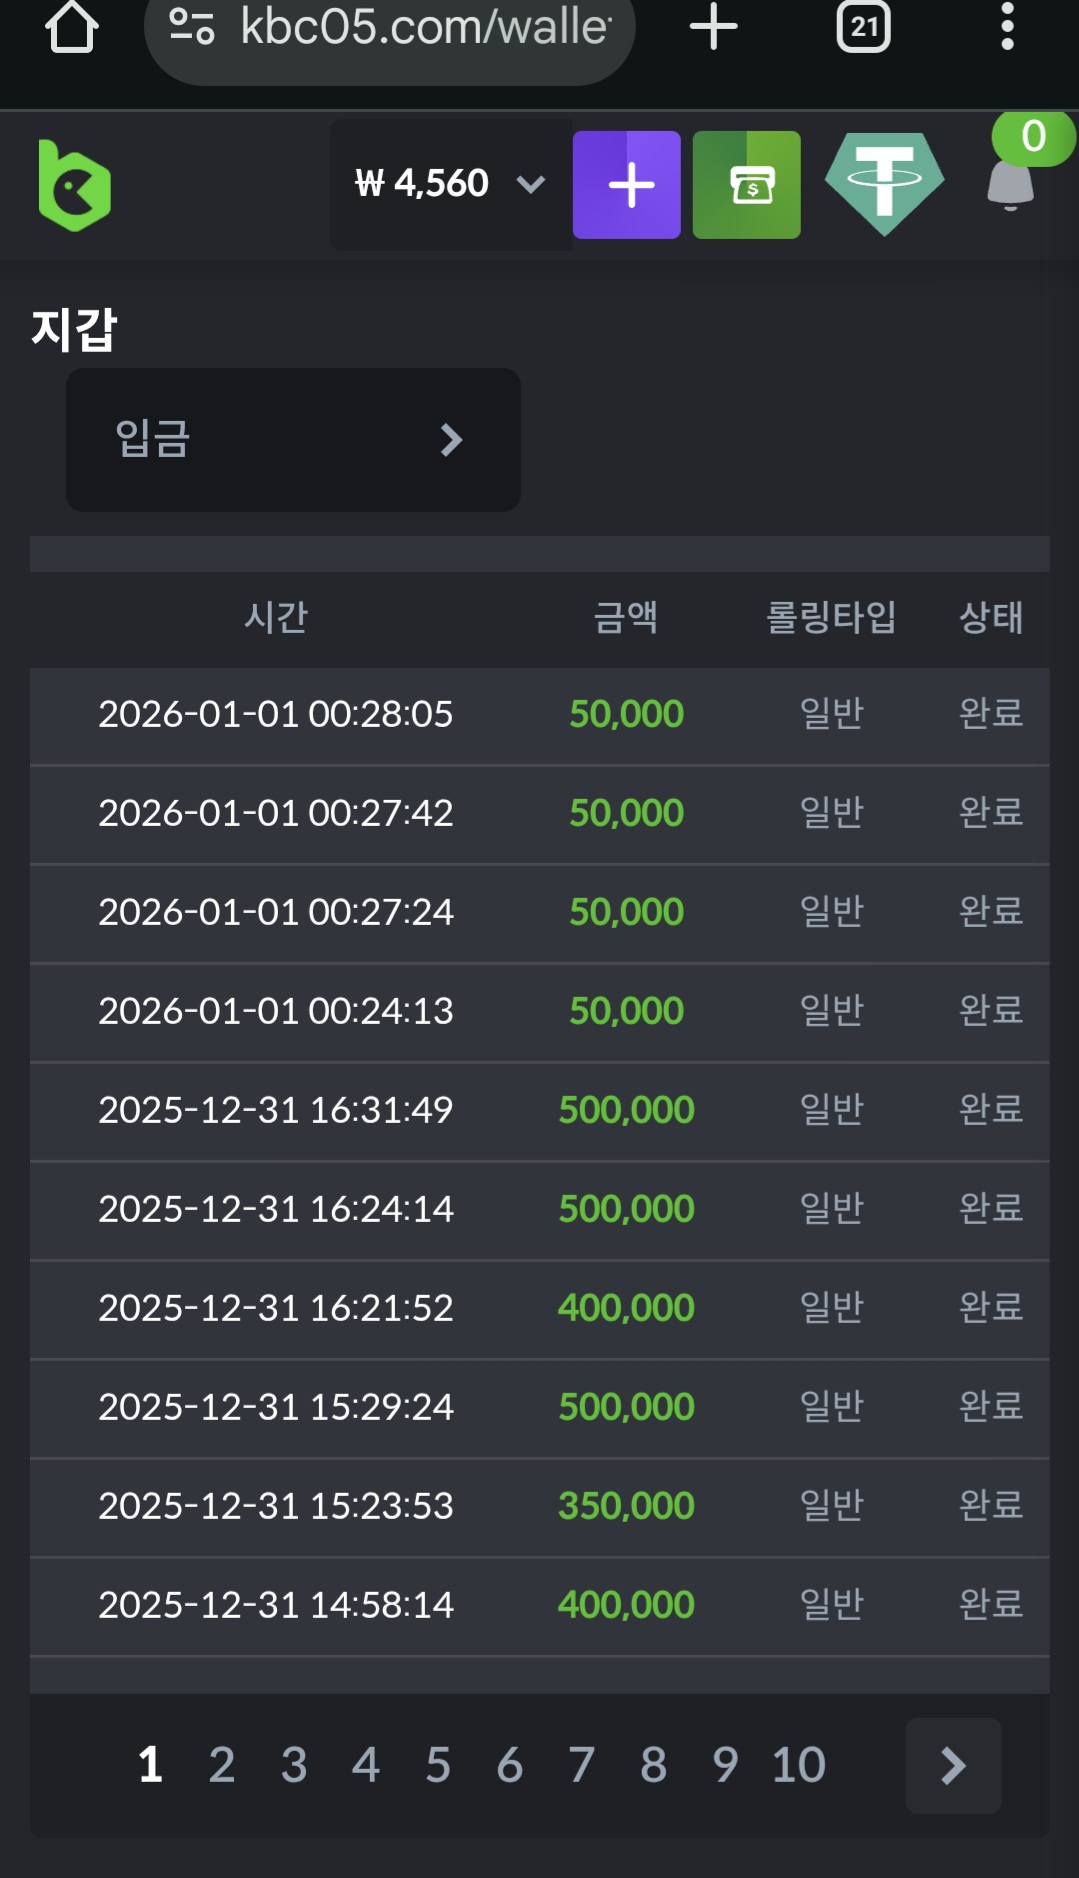Select the 2025-12-31 16:31:49 deposit row
1079x1878 pixels.
tap(539, 1110)
